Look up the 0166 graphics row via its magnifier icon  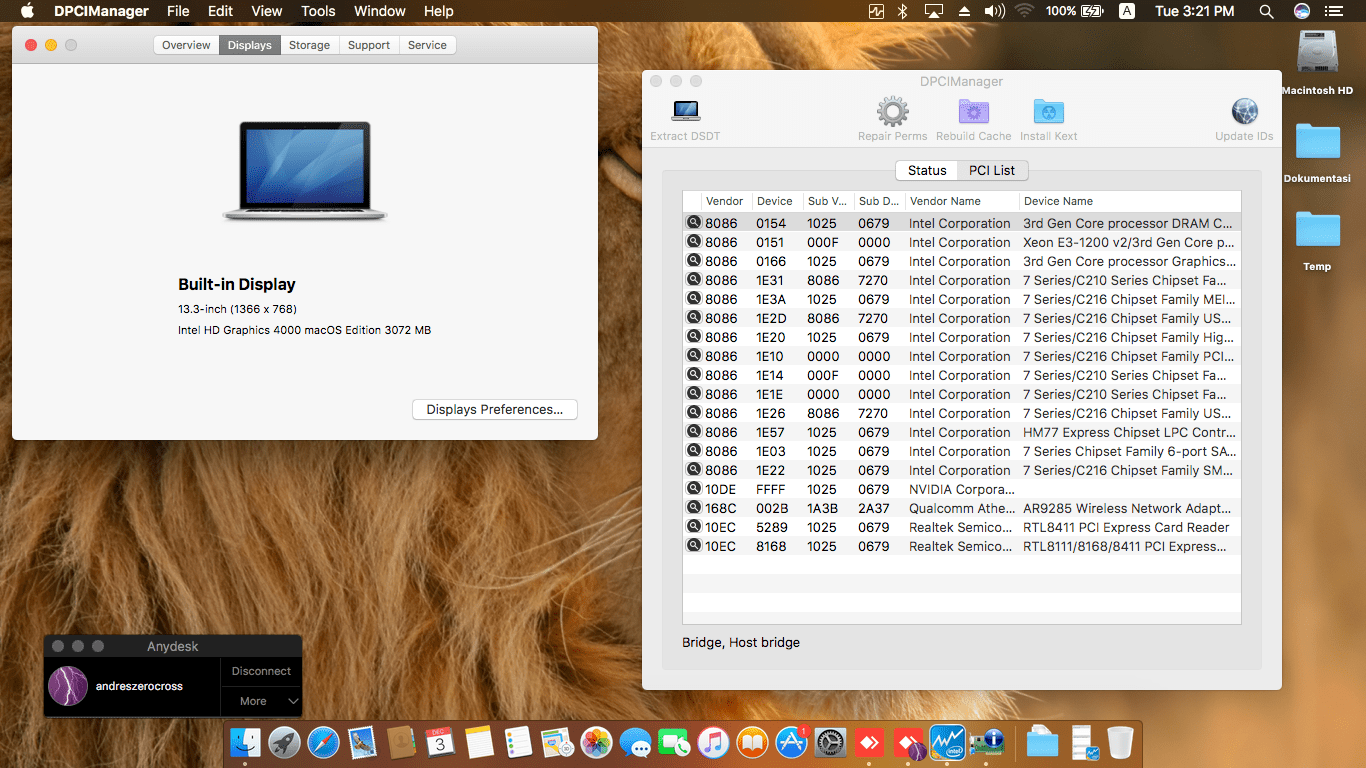pyautogui.click(x=693, y=261)
